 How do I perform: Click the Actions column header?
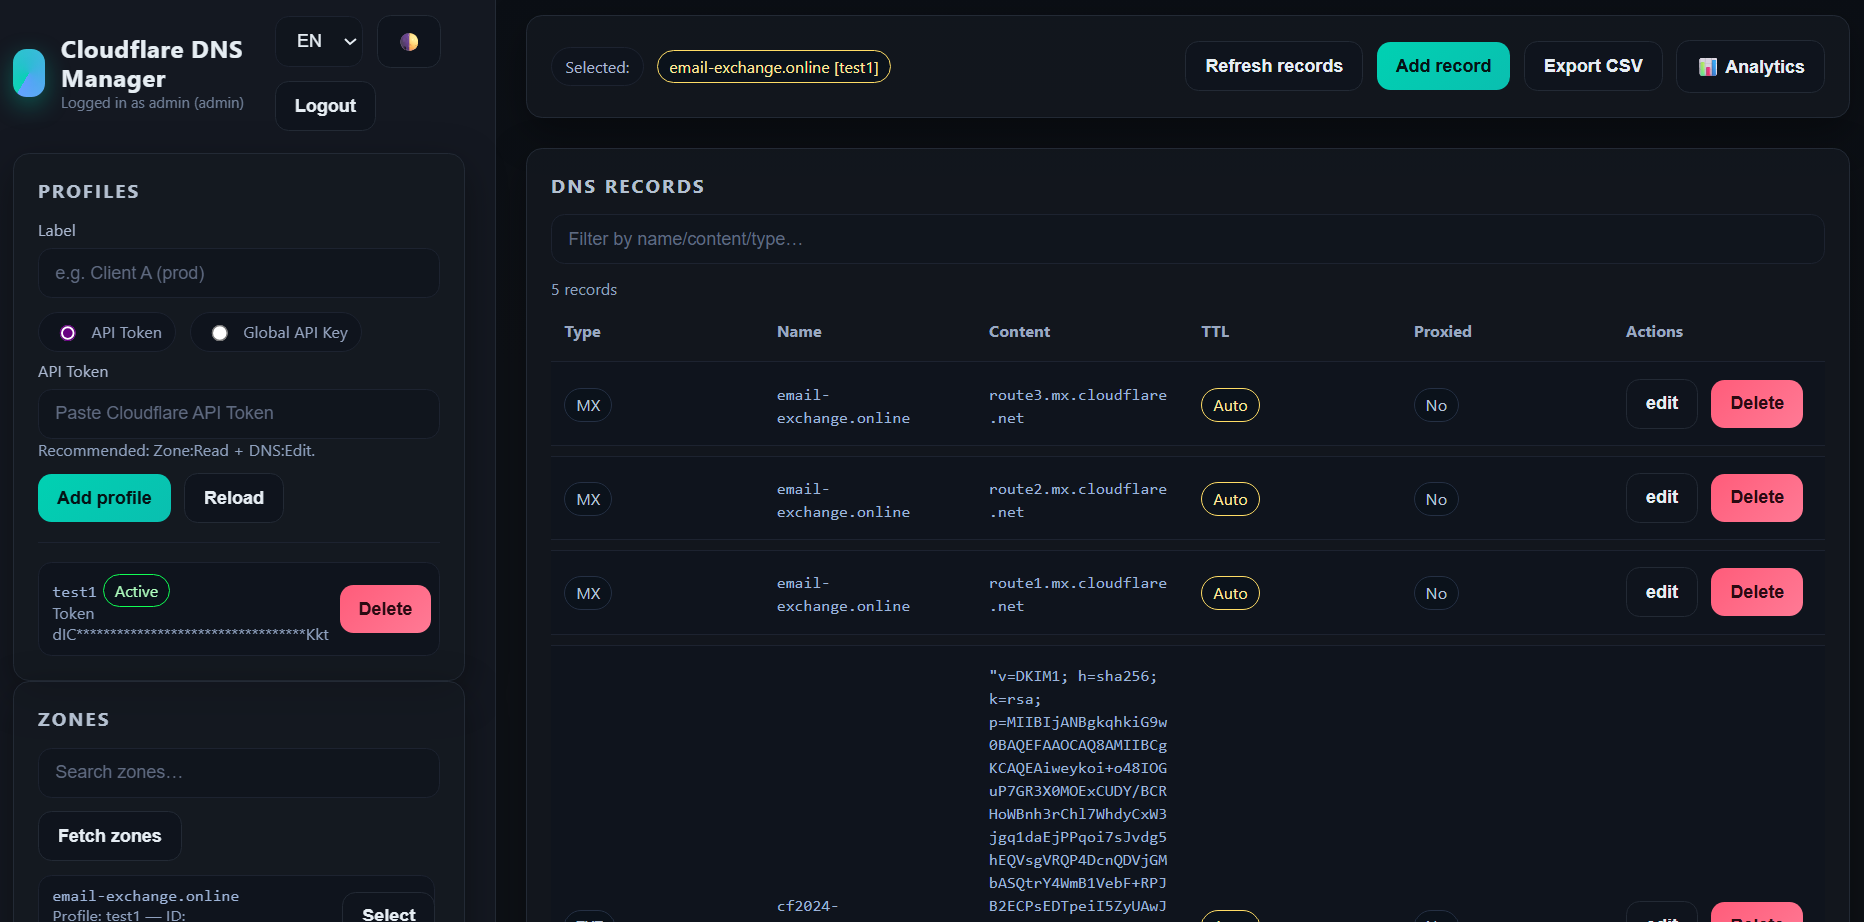[x=1654, y=332]
